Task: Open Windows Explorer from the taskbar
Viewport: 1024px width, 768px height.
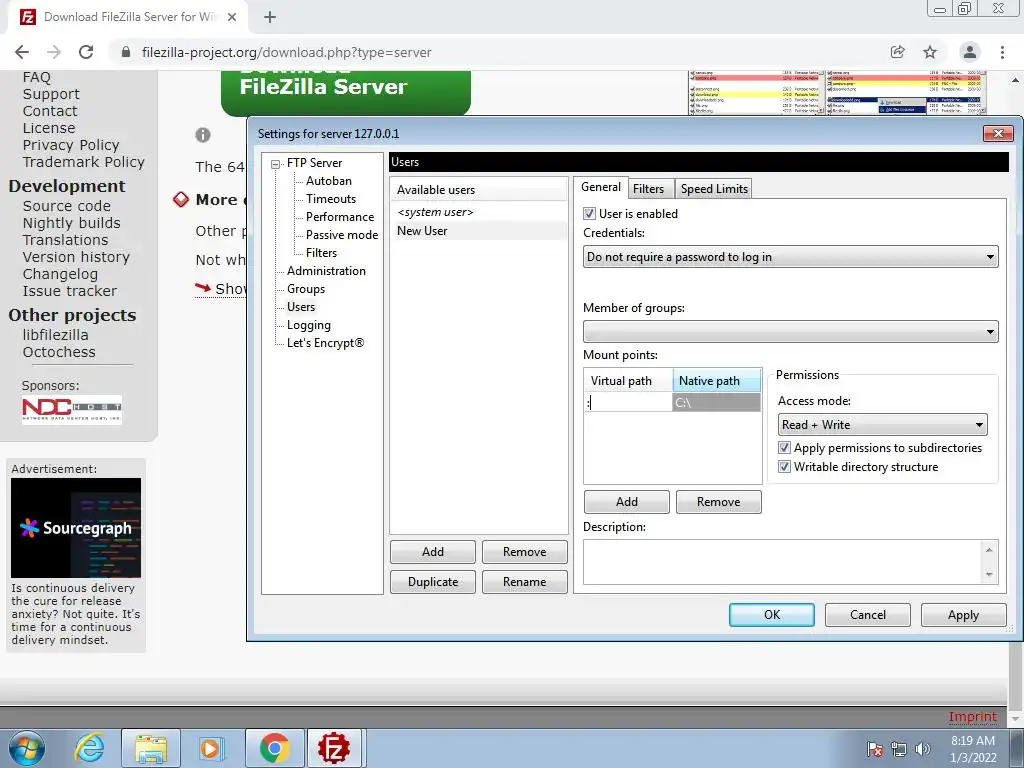Action: pos(151,748)
